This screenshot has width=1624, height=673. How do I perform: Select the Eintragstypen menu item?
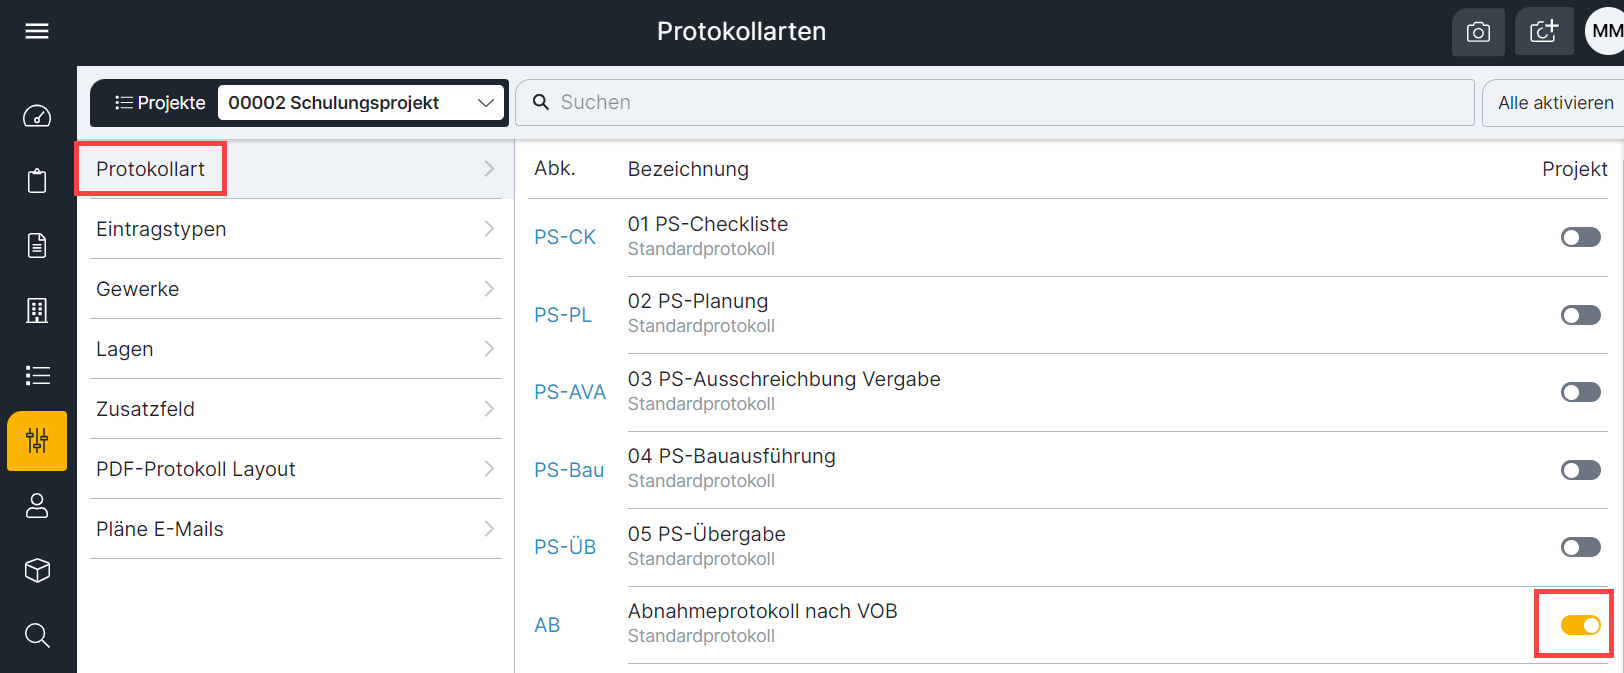(161, 229)
